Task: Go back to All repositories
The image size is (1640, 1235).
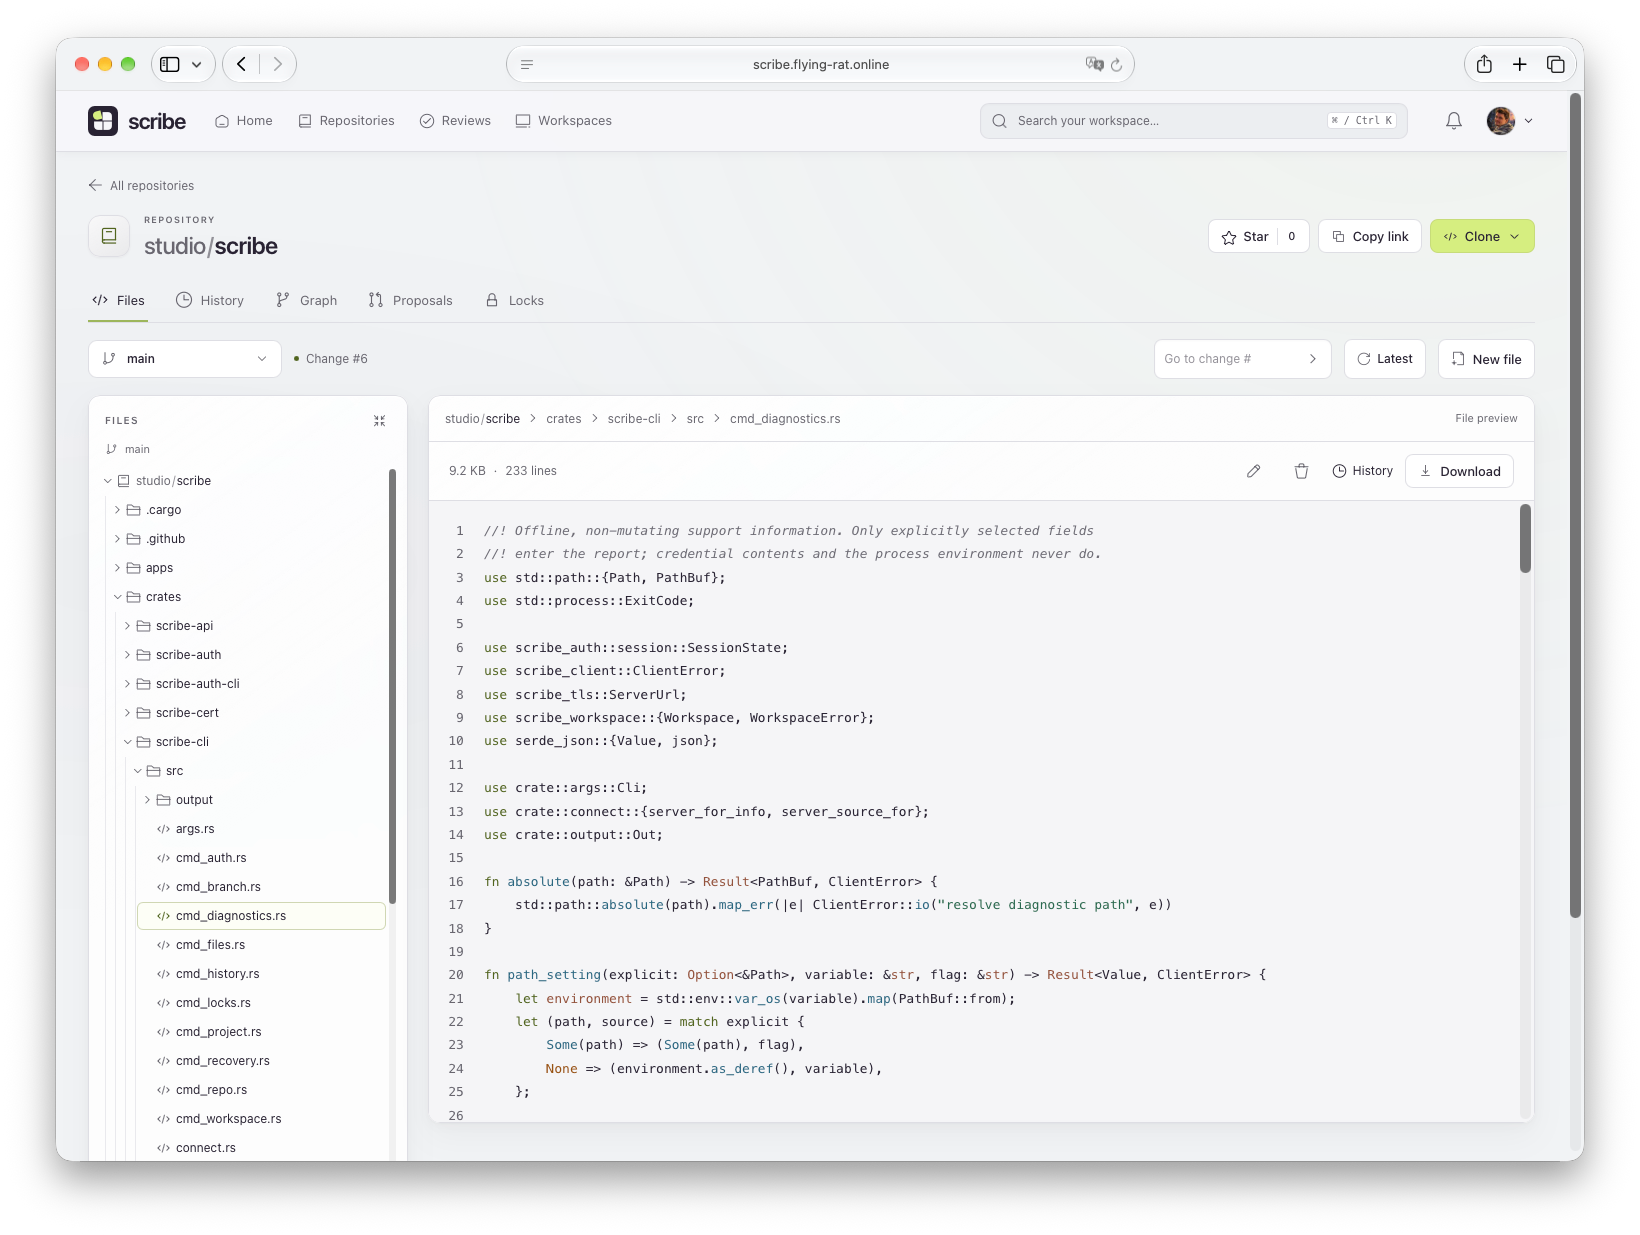Action: click(x=141, y=186)
